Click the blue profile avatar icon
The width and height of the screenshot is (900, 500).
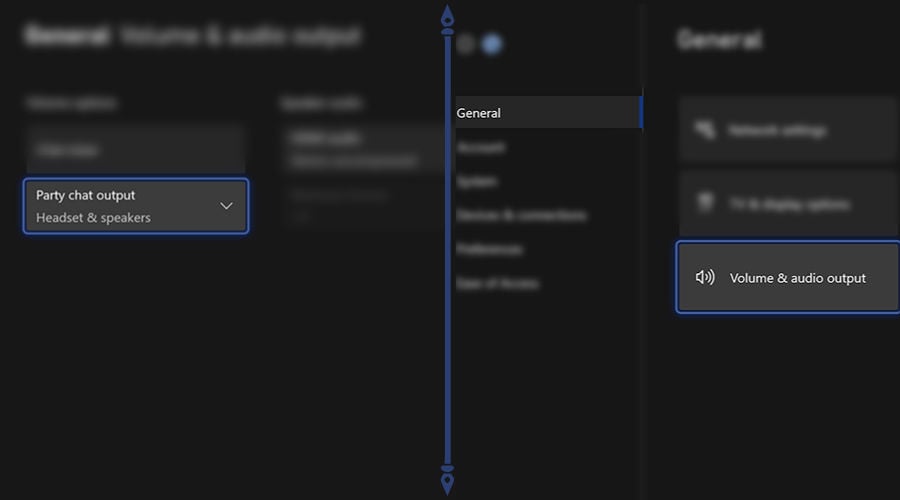(492, 44)
